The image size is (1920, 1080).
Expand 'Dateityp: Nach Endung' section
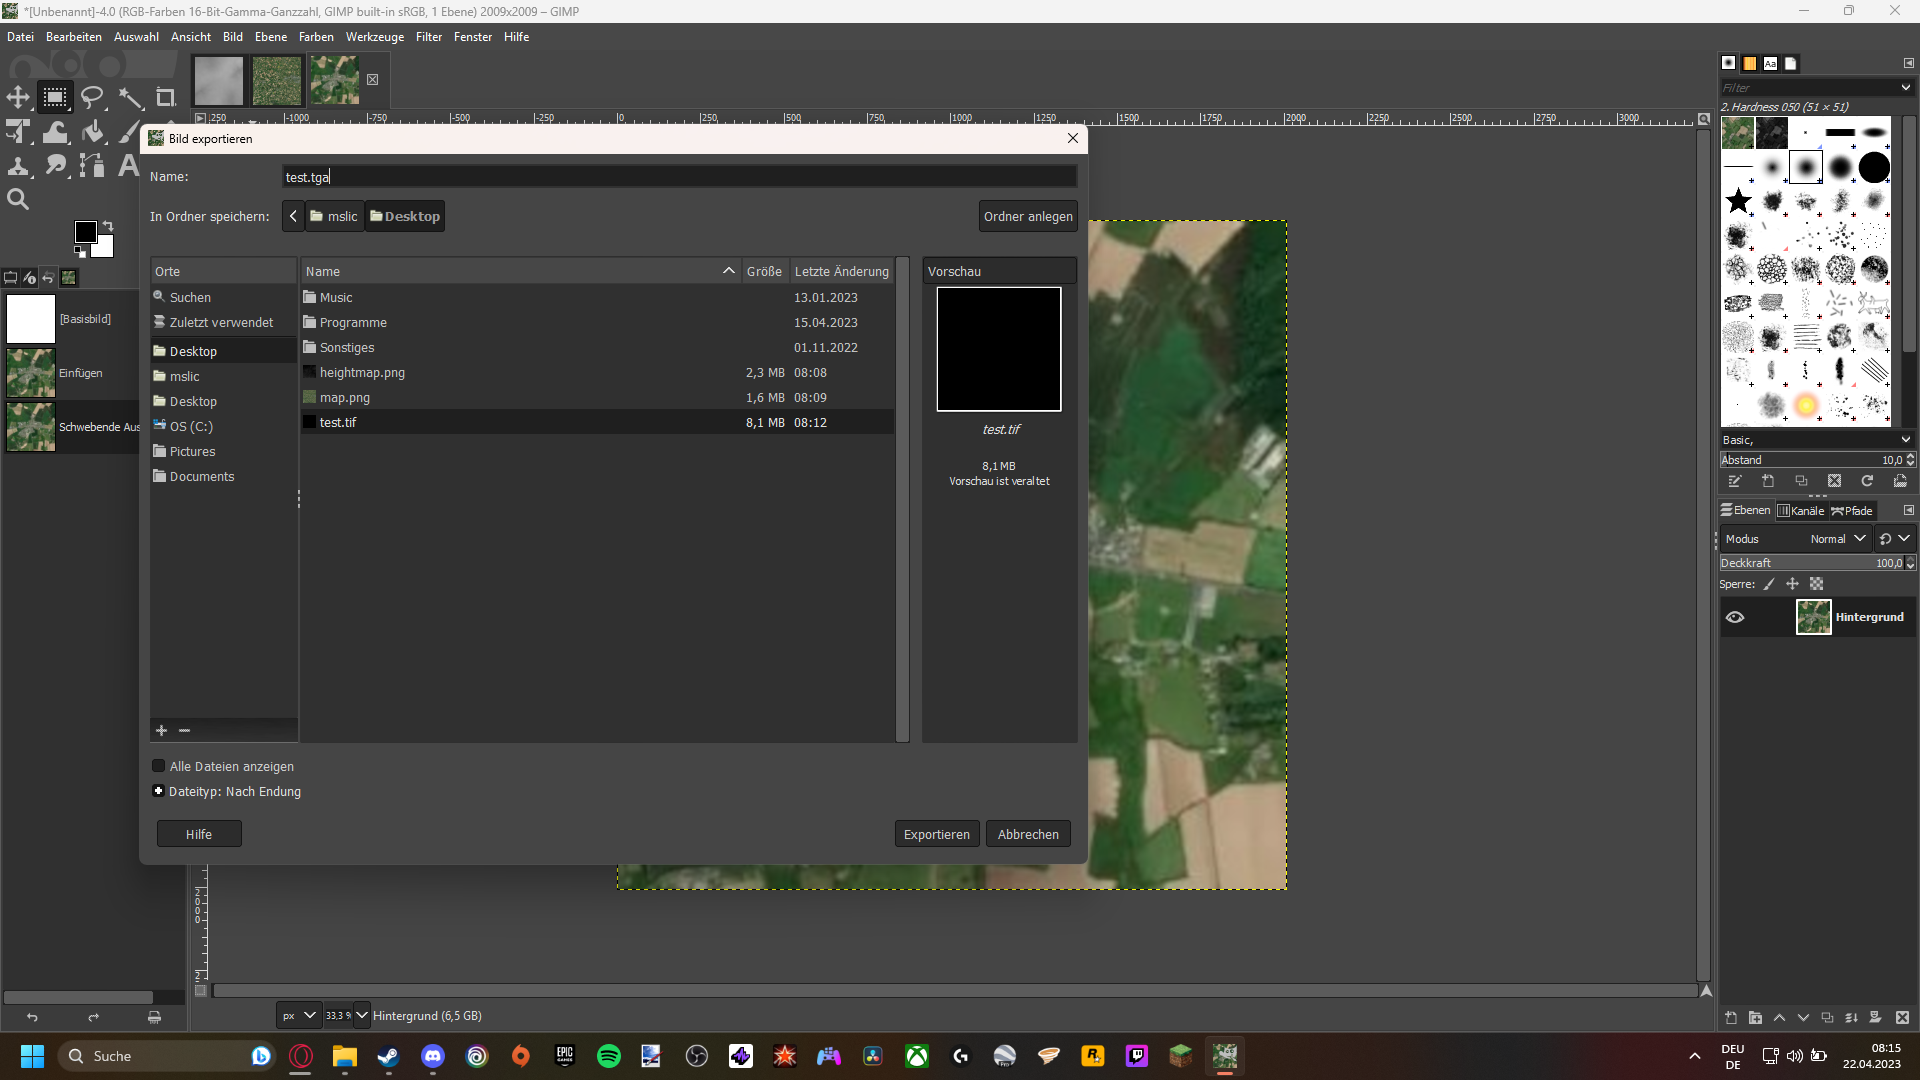click(x=158, y=791)
